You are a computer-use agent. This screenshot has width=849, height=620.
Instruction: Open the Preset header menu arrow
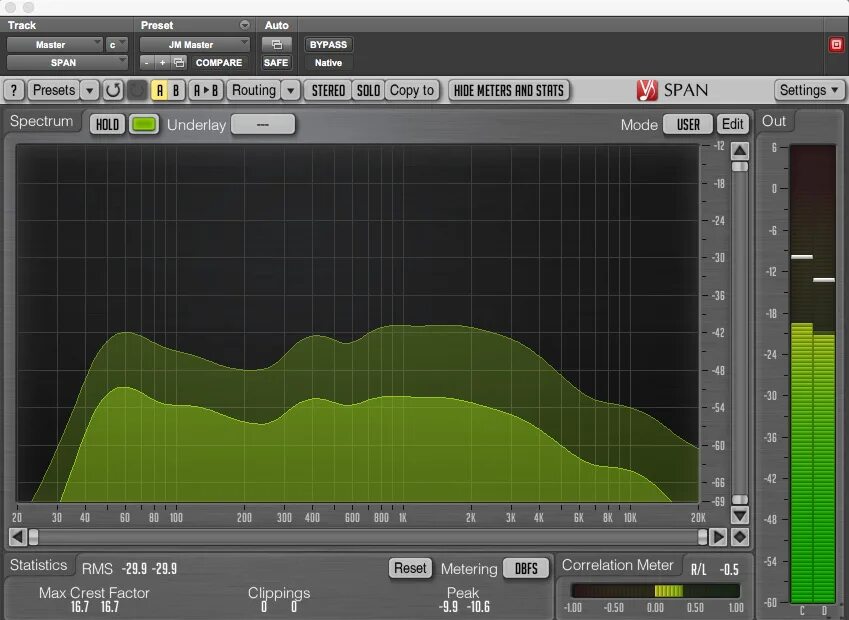pyautogui.click(x=245, y=25)
